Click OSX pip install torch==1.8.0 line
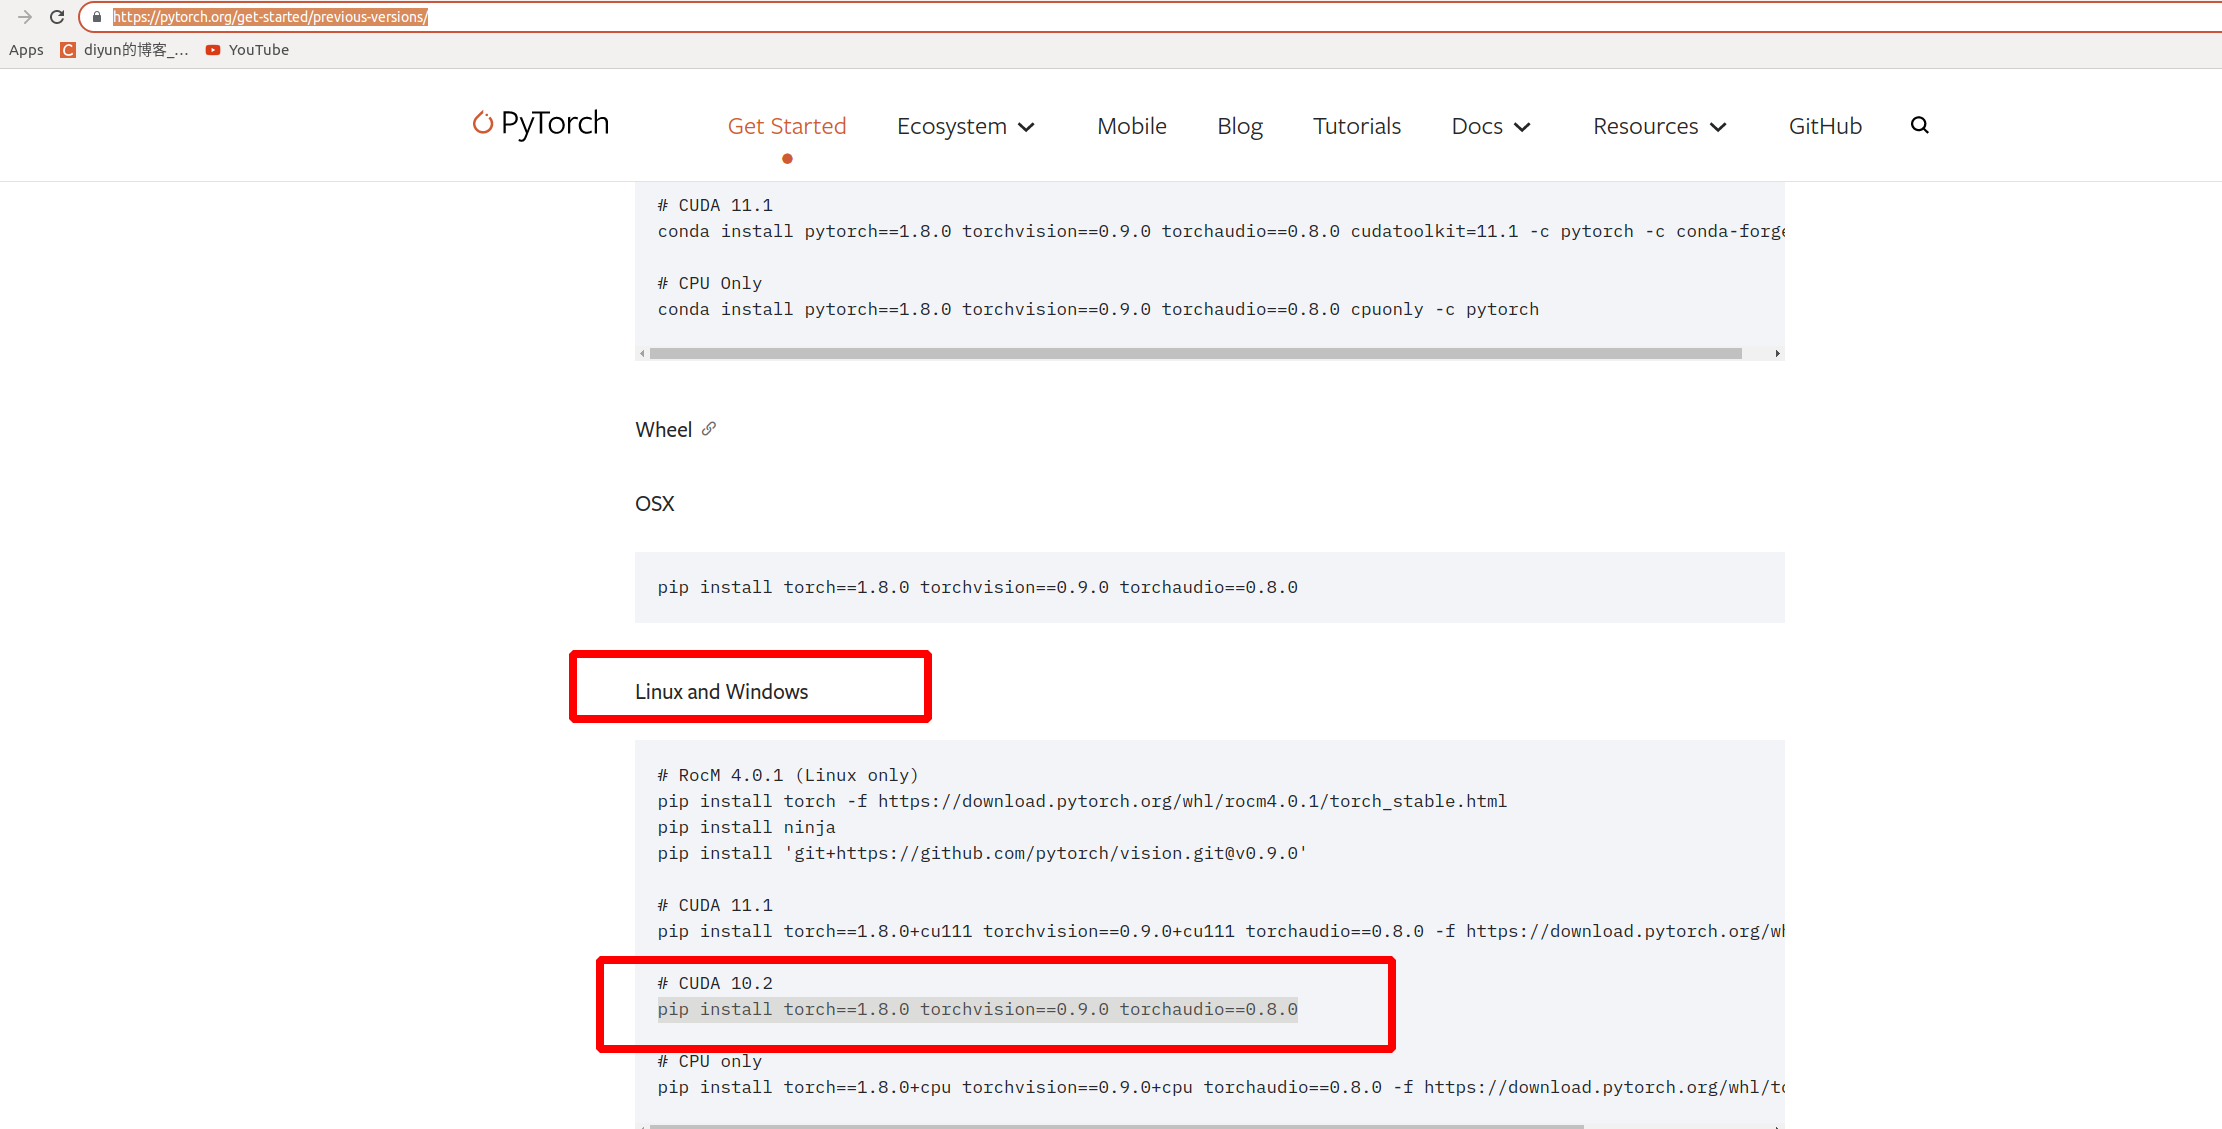The image size is (2222, 1129). (977, 587)
